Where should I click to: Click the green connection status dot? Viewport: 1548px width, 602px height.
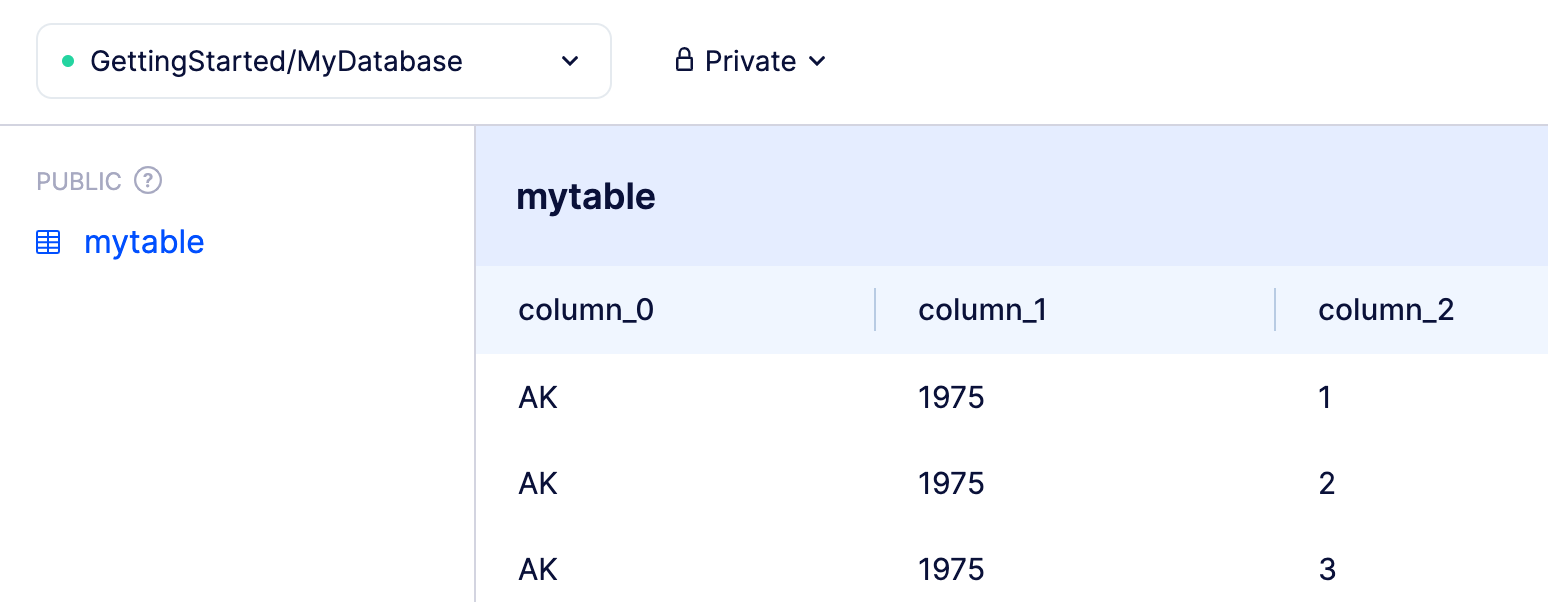click(68, 61)
